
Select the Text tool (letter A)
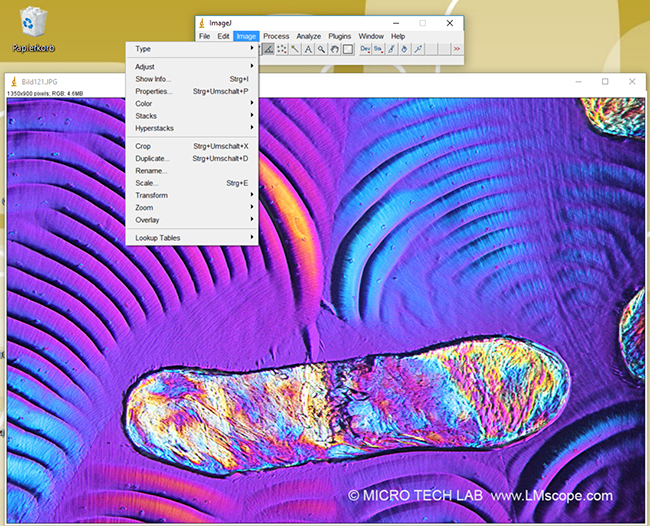pyautogui.click(x=308, y=49)
